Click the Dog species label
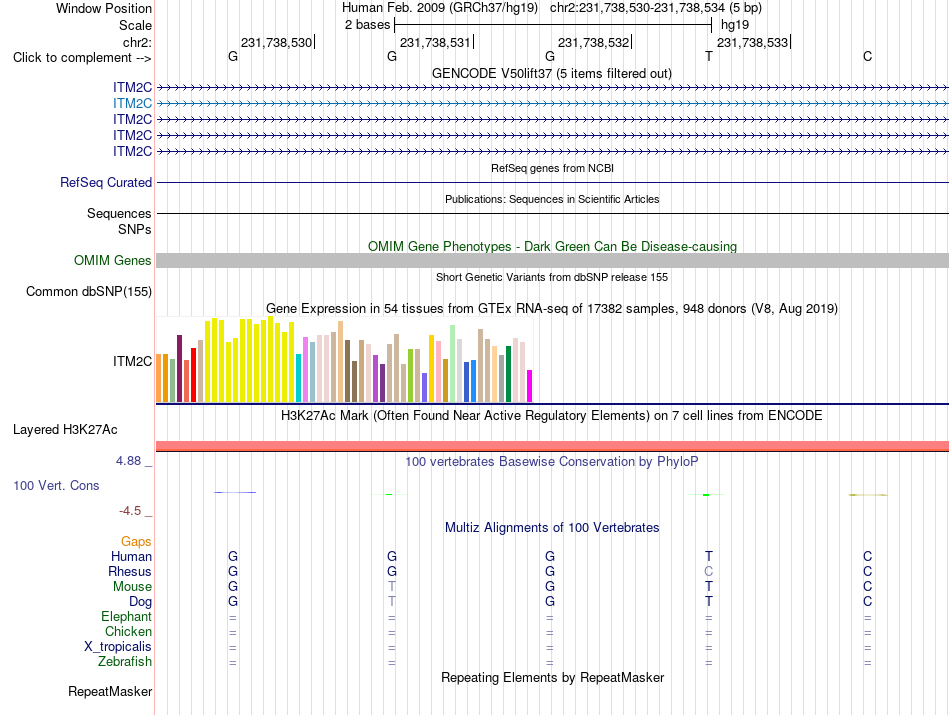This screenshot has height=715, width=950. click(141, 602)
